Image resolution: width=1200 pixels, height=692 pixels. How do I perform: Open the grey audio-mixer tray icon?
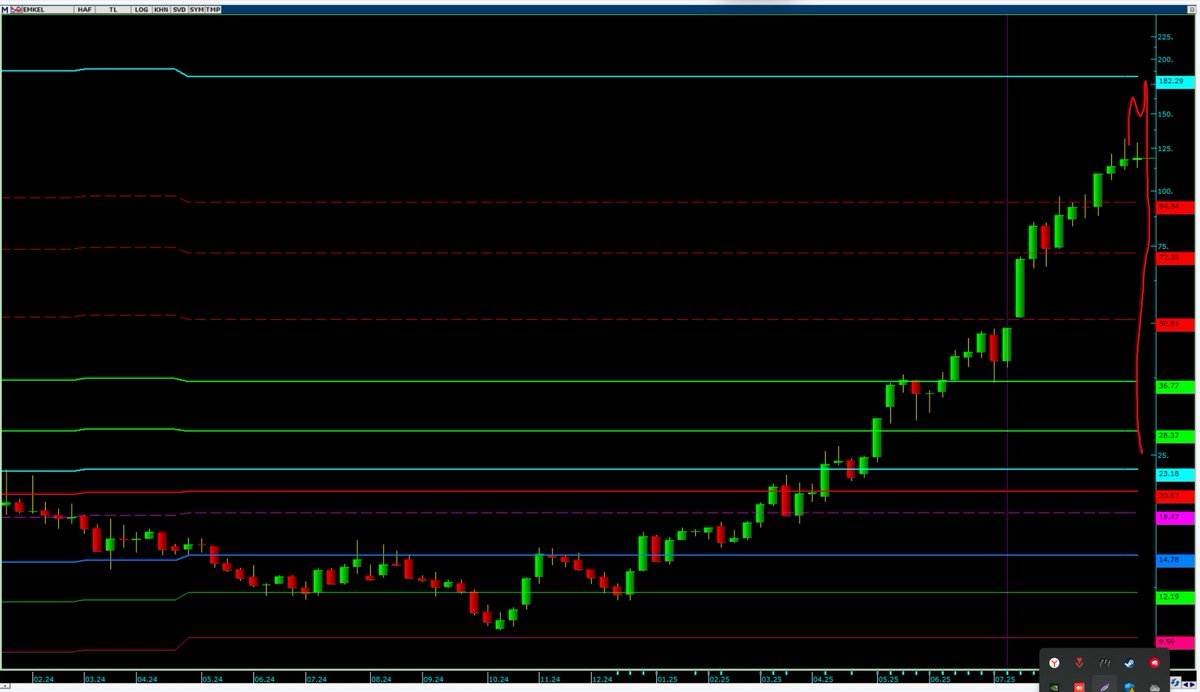(1105, 663)
